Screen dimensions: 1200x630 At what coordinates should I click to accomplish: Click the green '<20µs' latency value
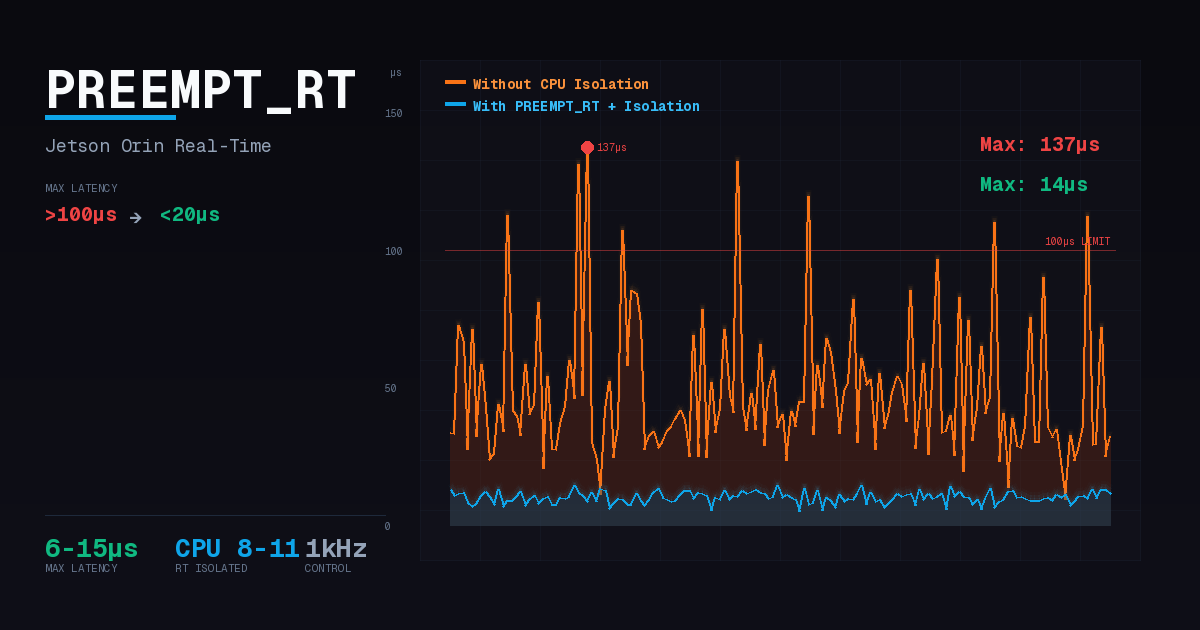point(190,215)
